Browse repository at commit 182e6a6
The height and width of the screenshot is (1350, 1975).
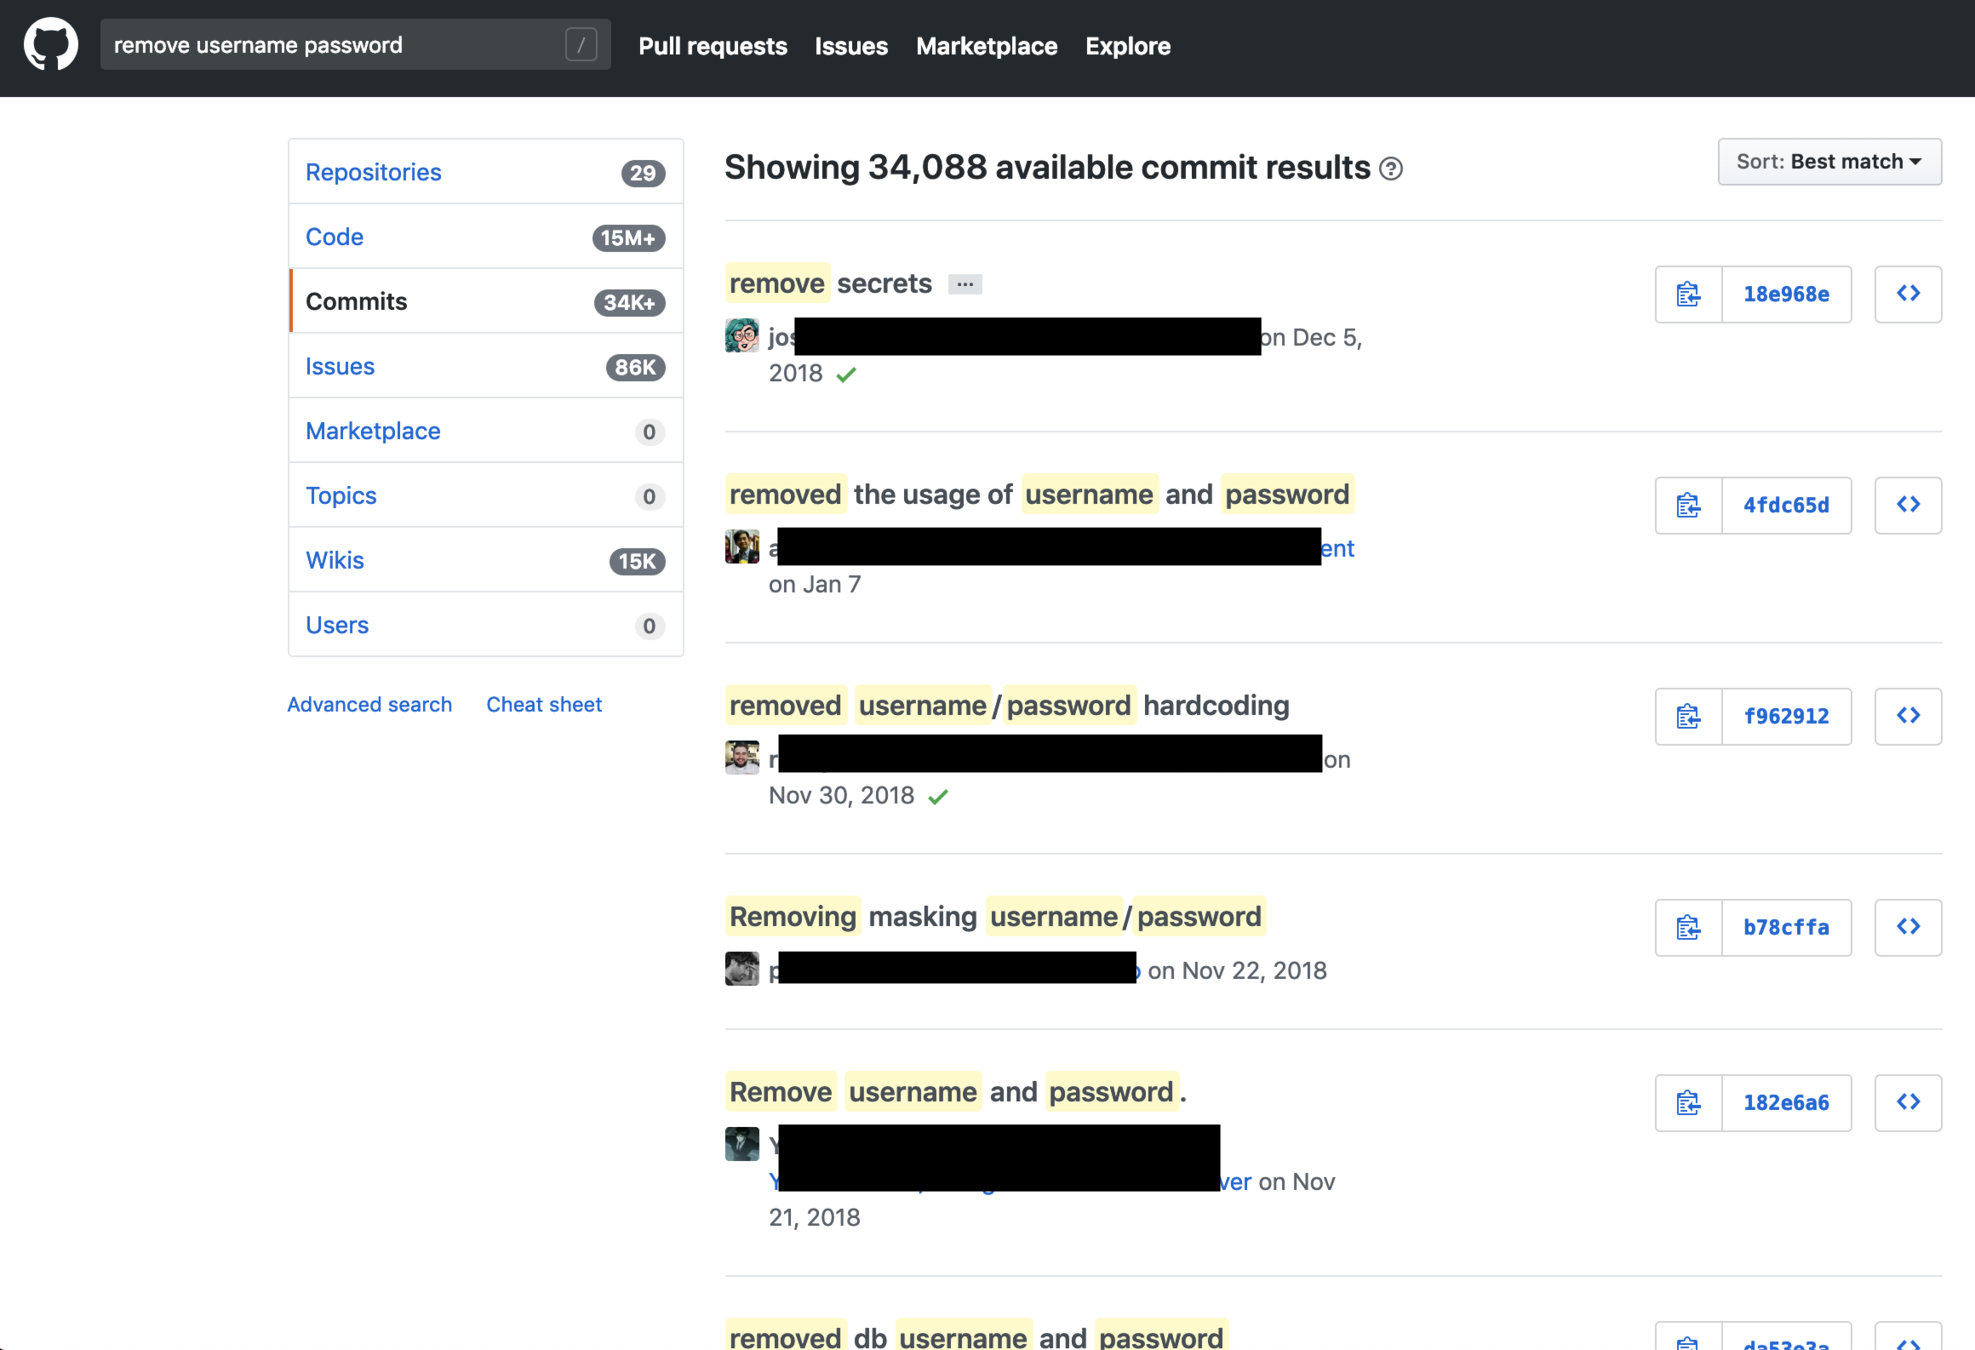(x=1907, y=1102)
